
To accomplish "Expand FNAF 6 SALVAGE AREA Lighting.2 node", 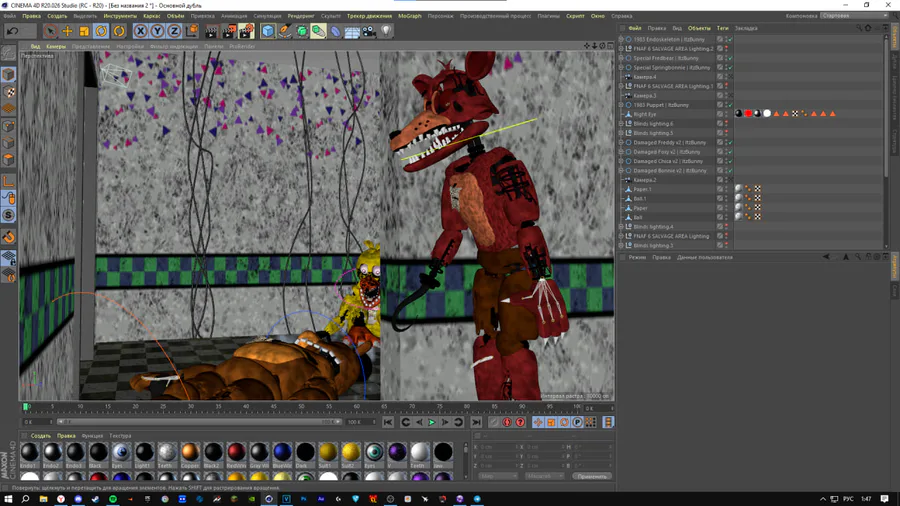I will coord(621,49).
